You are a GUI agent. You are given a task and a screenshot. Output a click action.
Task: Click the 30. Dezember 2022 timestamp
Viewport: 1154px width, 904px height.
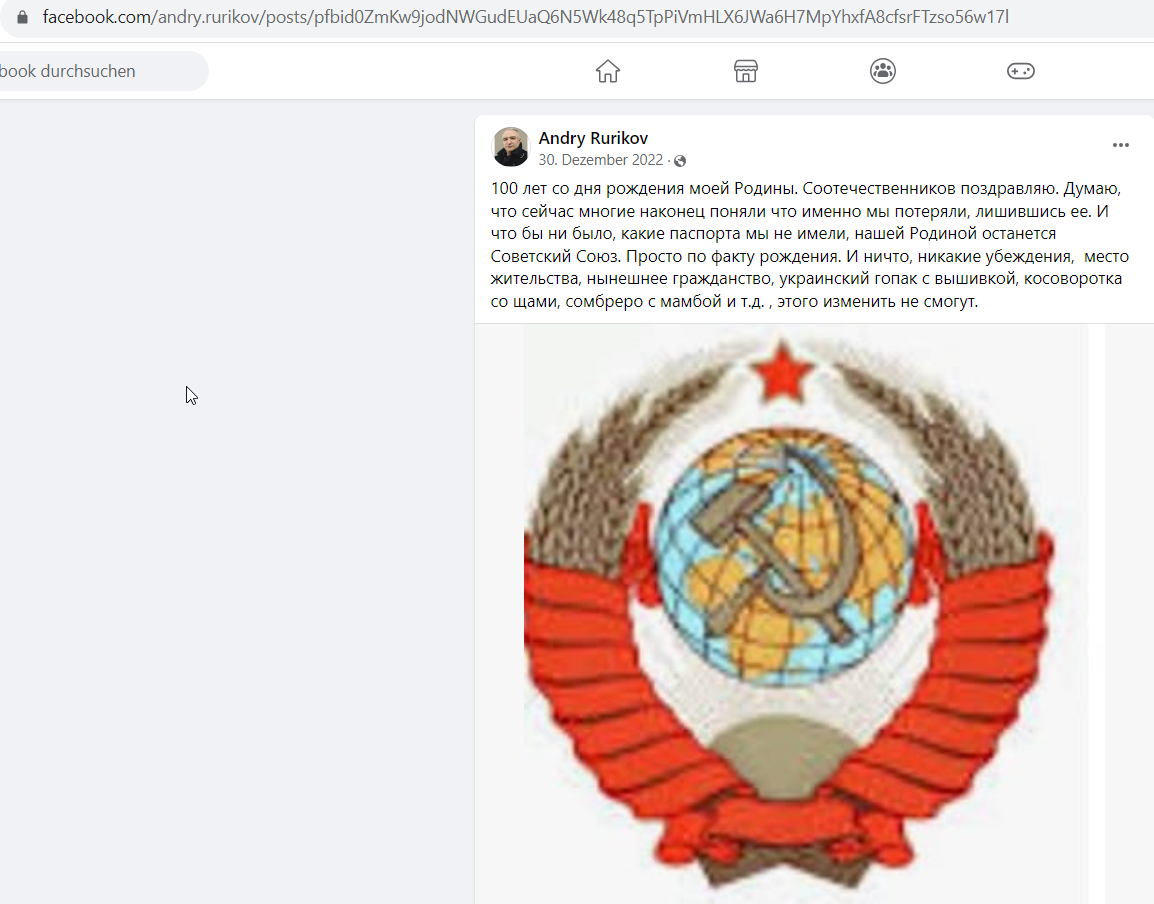601,160
